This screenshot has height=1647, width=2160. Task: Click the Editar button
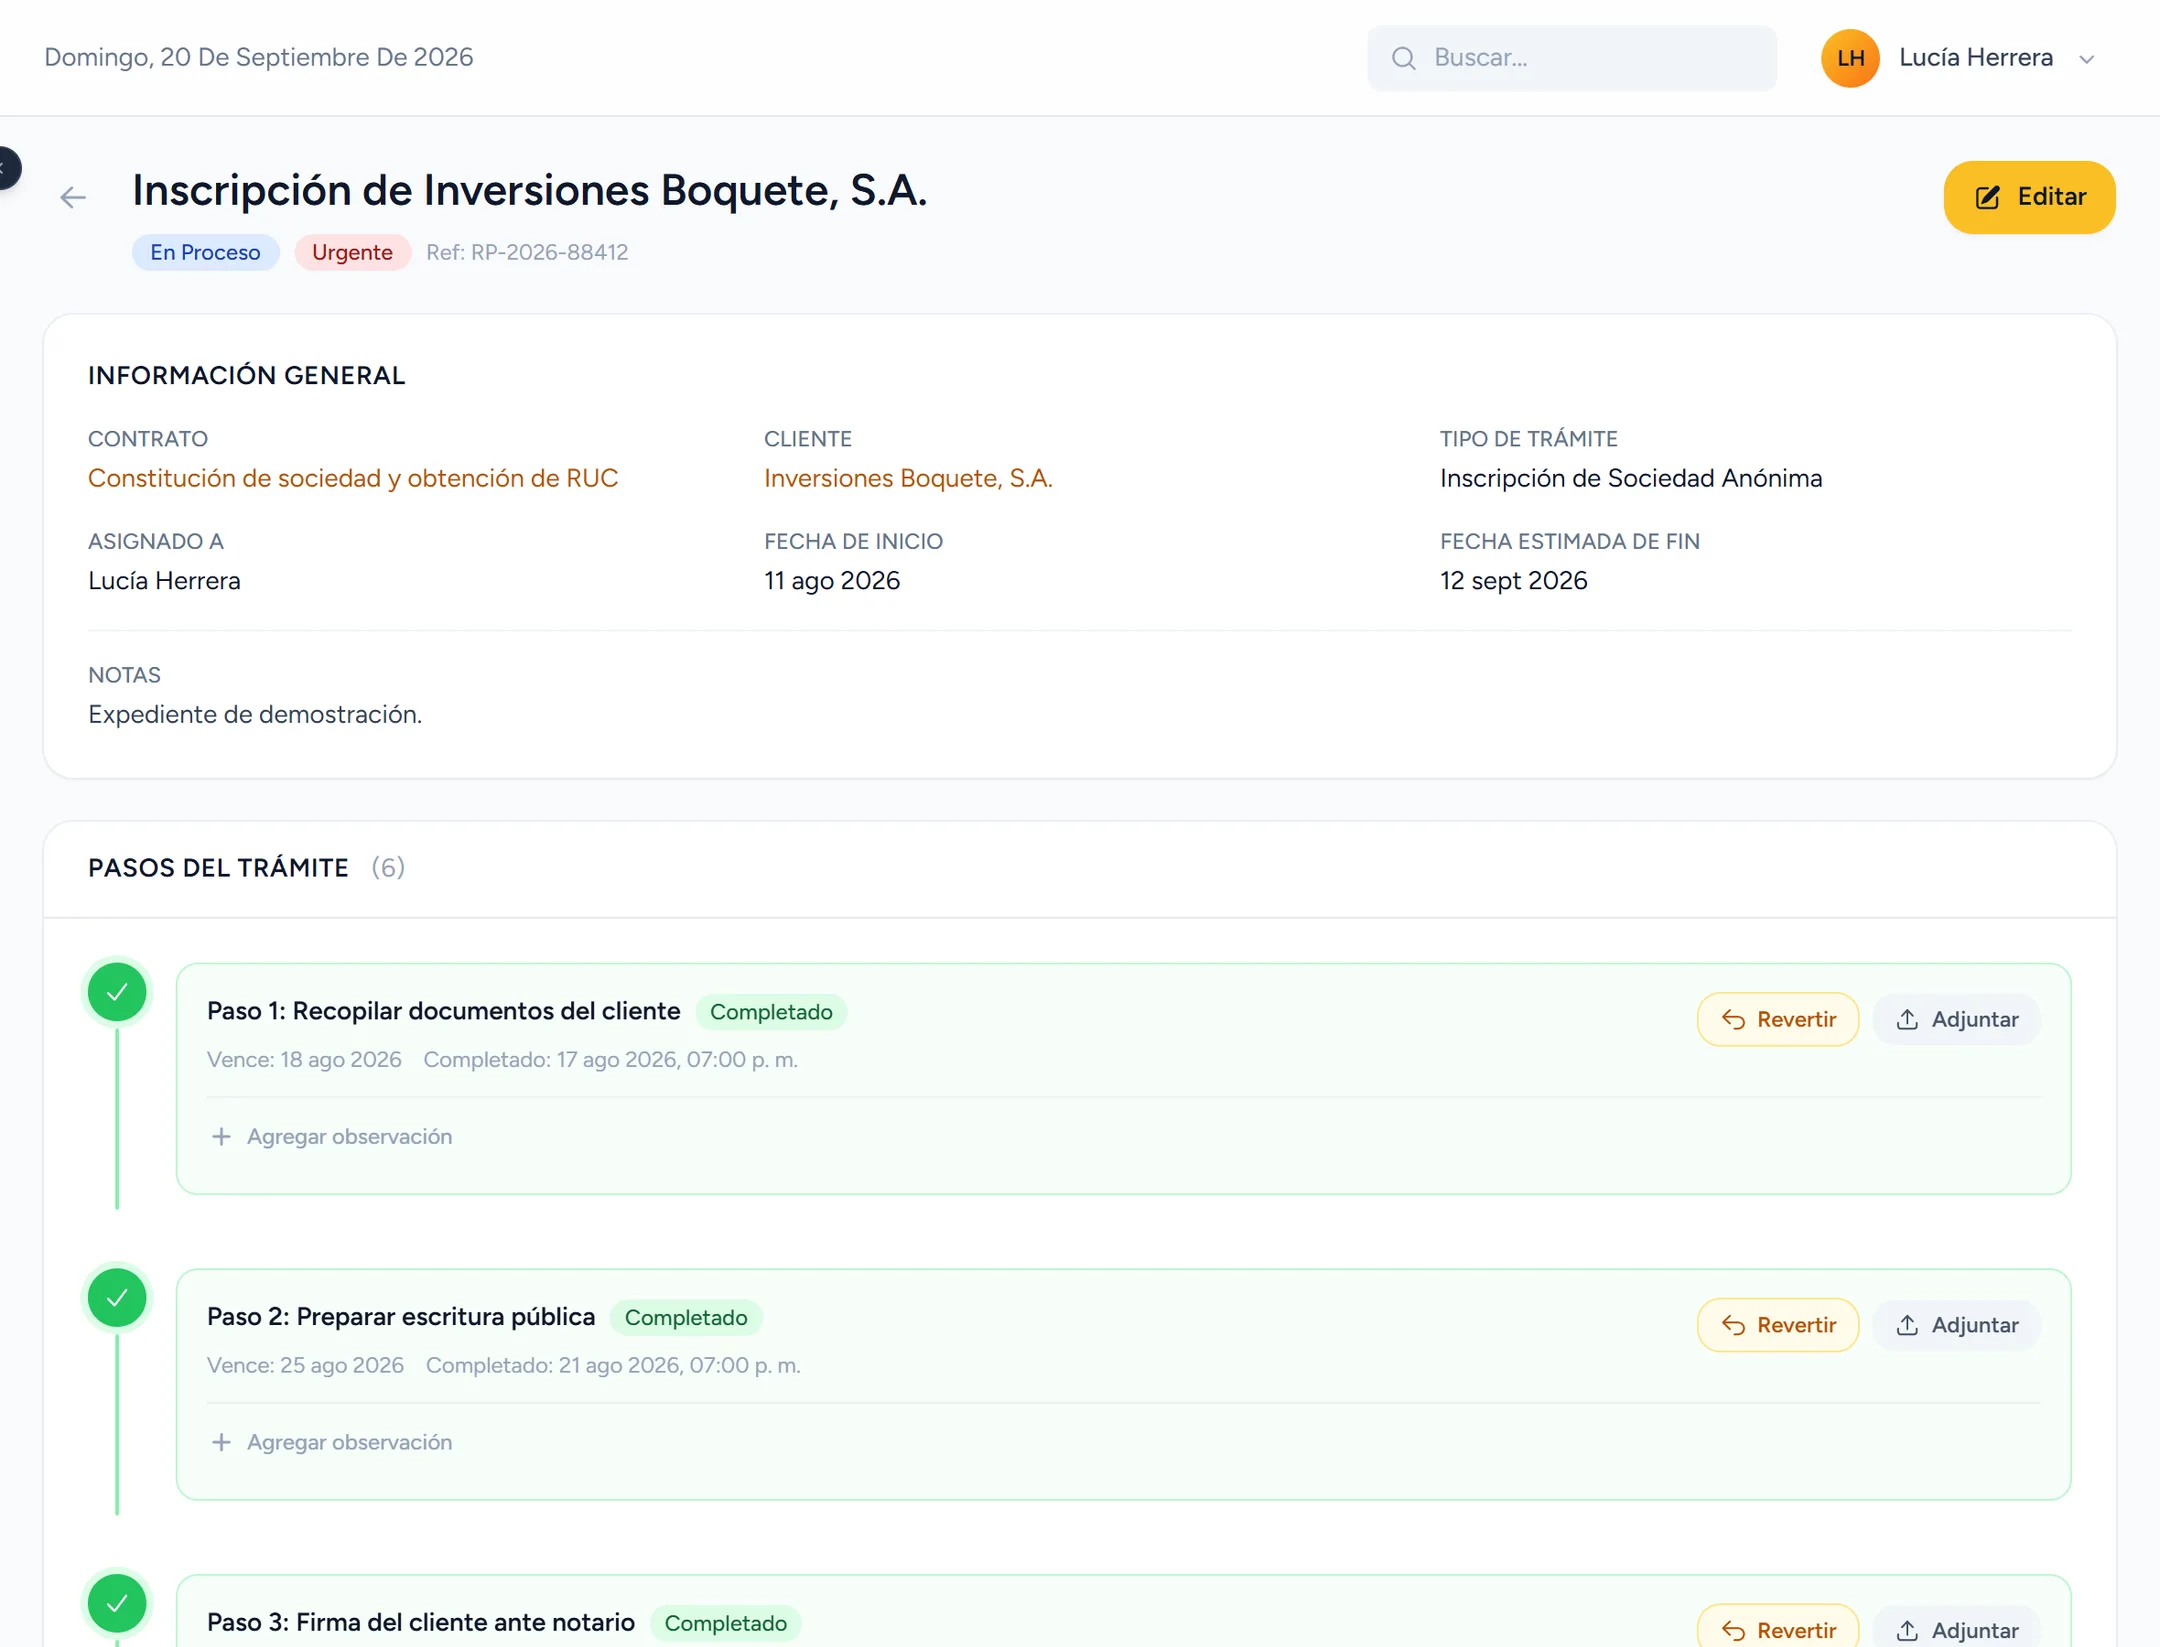pos(2028,197)
